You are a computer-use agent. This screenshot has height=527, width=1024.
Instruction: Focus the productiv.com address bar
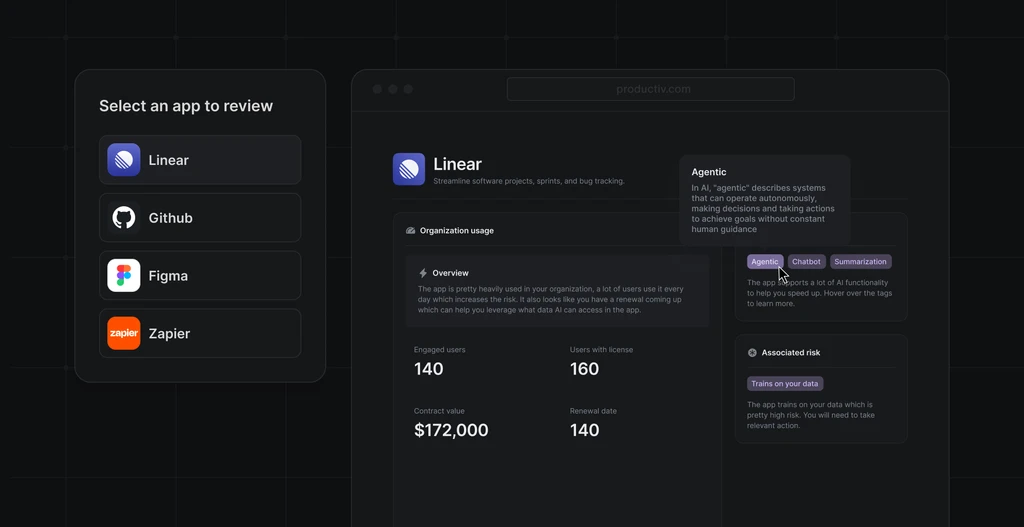point(651,89)
